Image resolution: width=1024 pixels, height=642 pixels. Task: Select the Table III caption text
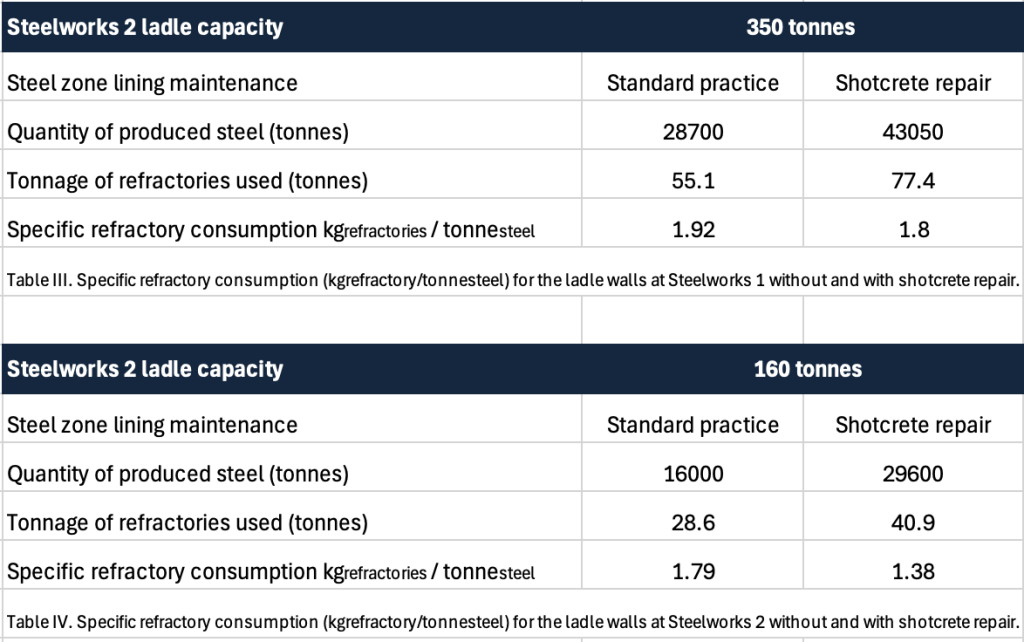(510, 280)
